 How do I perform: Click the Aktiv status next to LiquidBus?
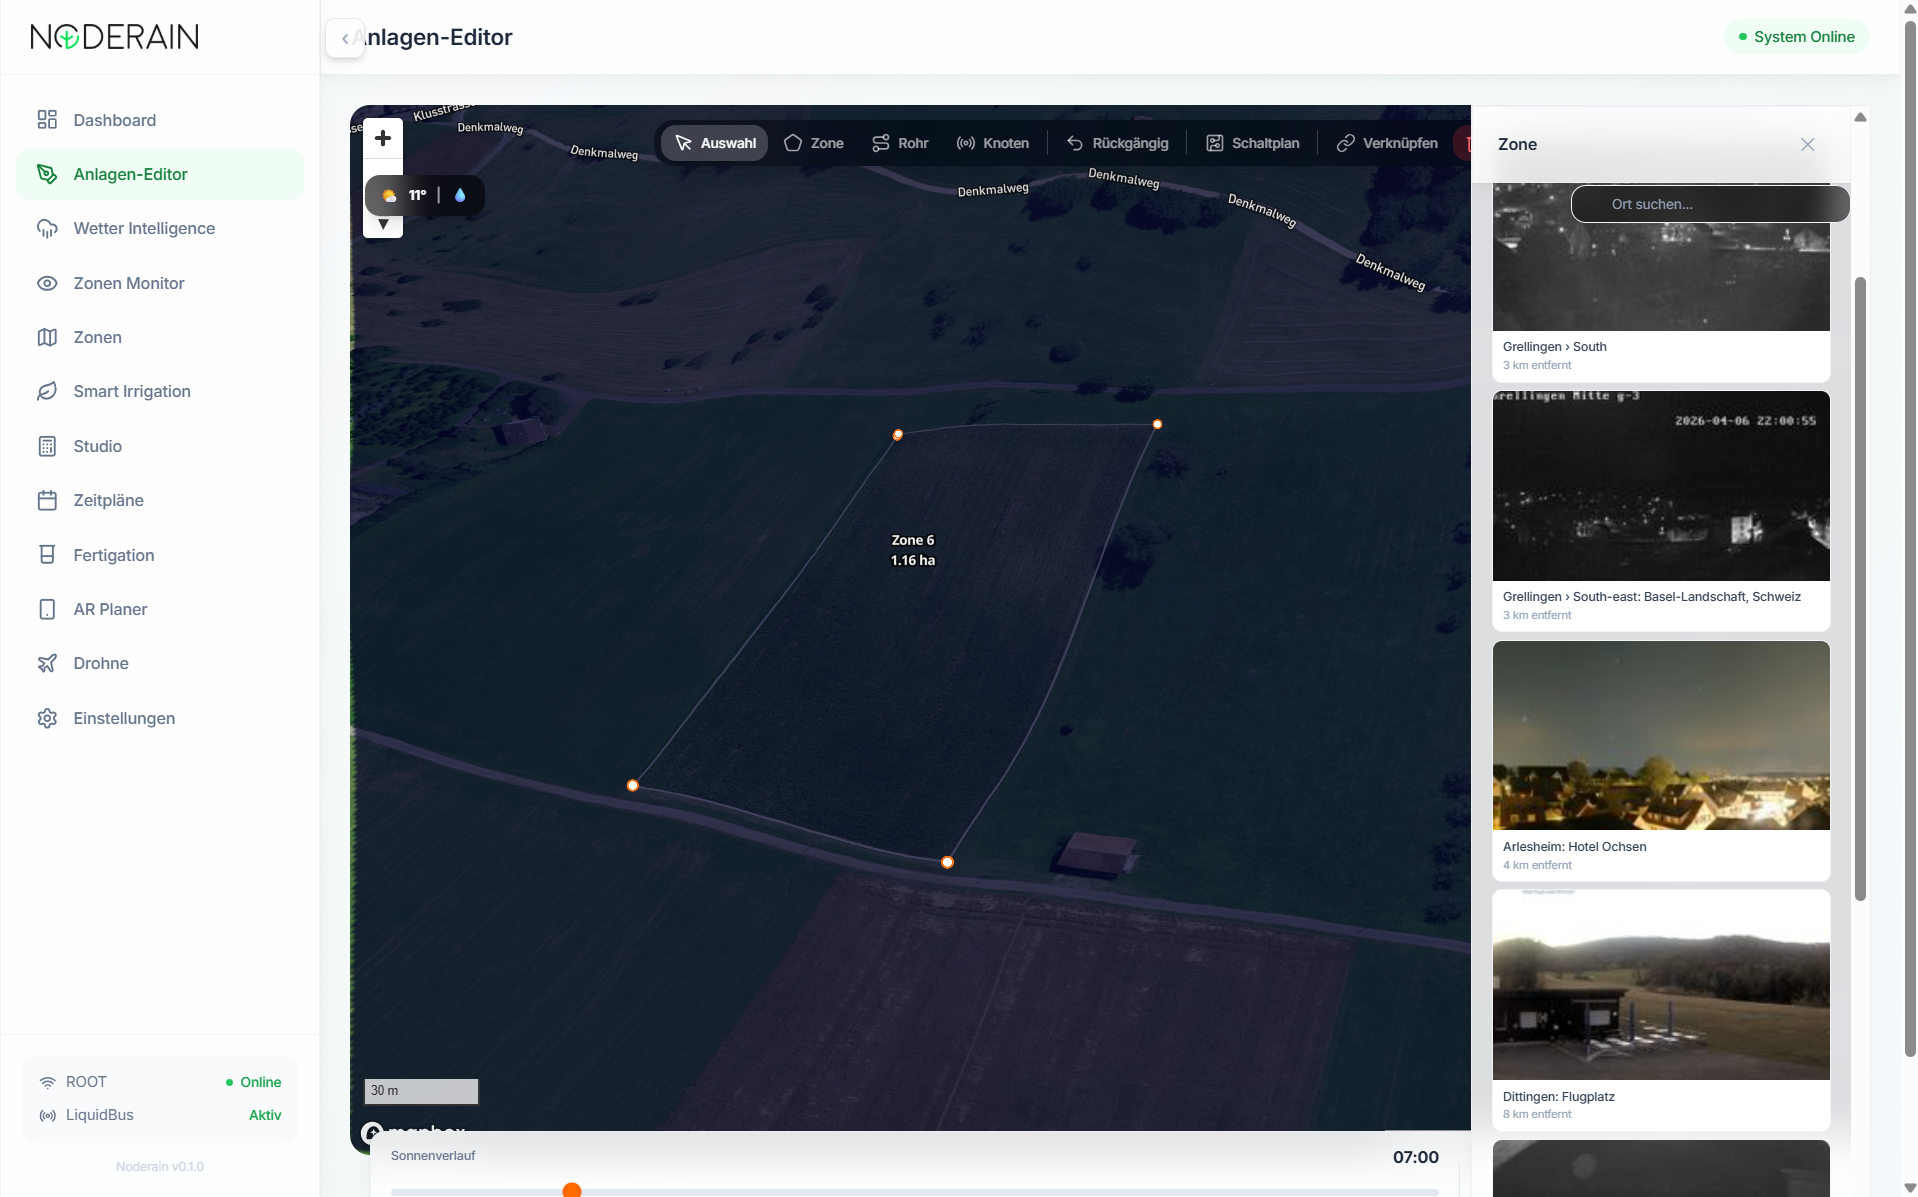pyautogui.click(x=265, y=1115)
